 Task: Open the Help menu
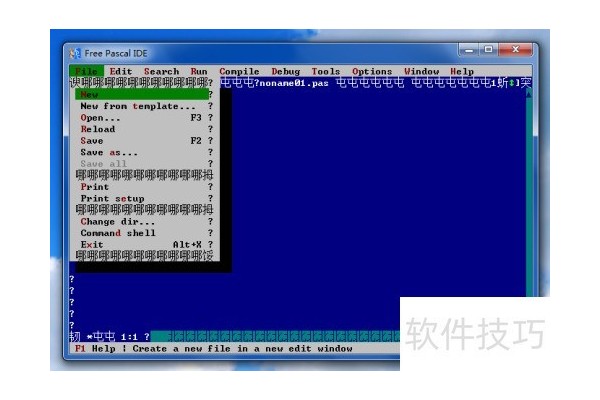(462, 71)
